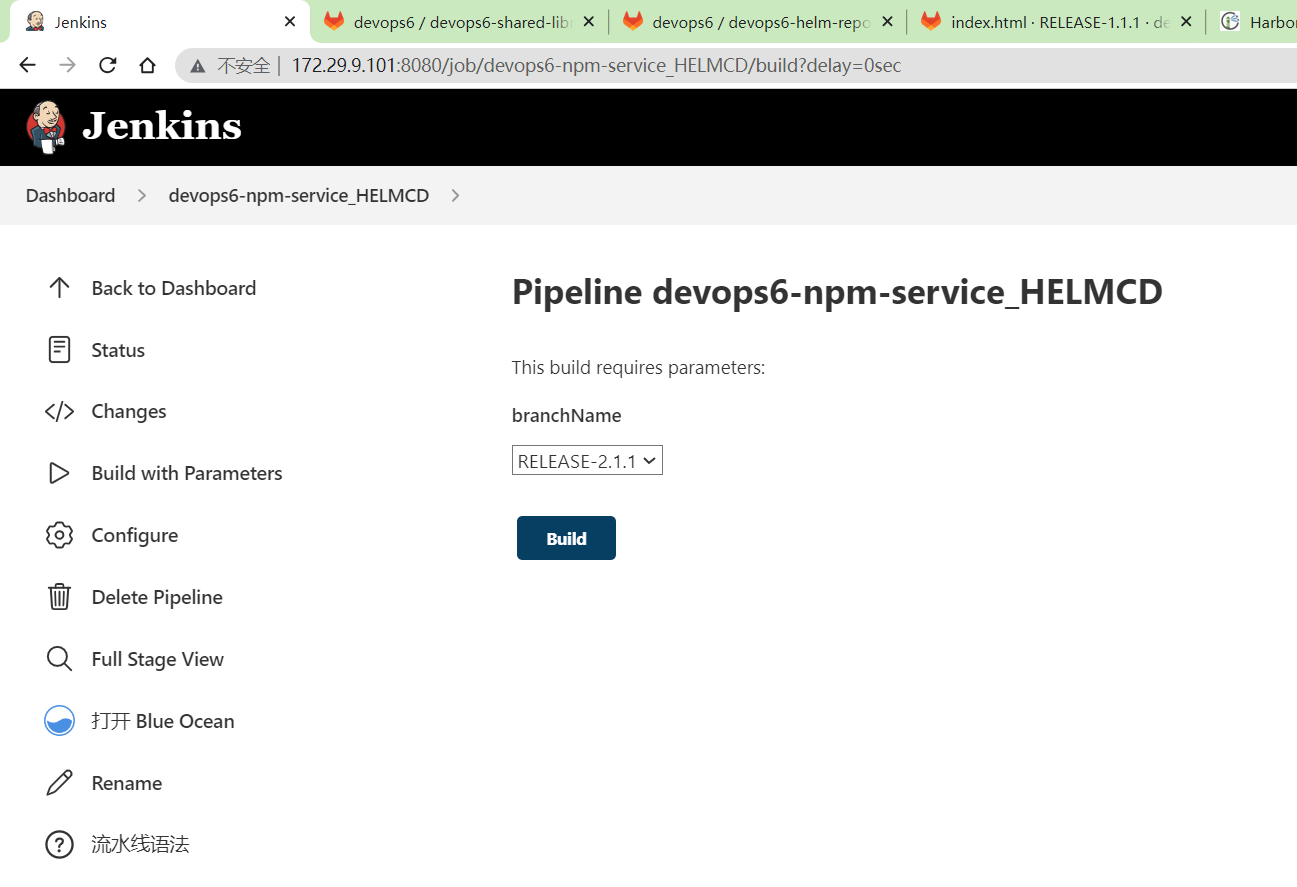Open the Back to Dashboard link
The width and height of the screenshot is (1297, 887).
click(174, 288)
